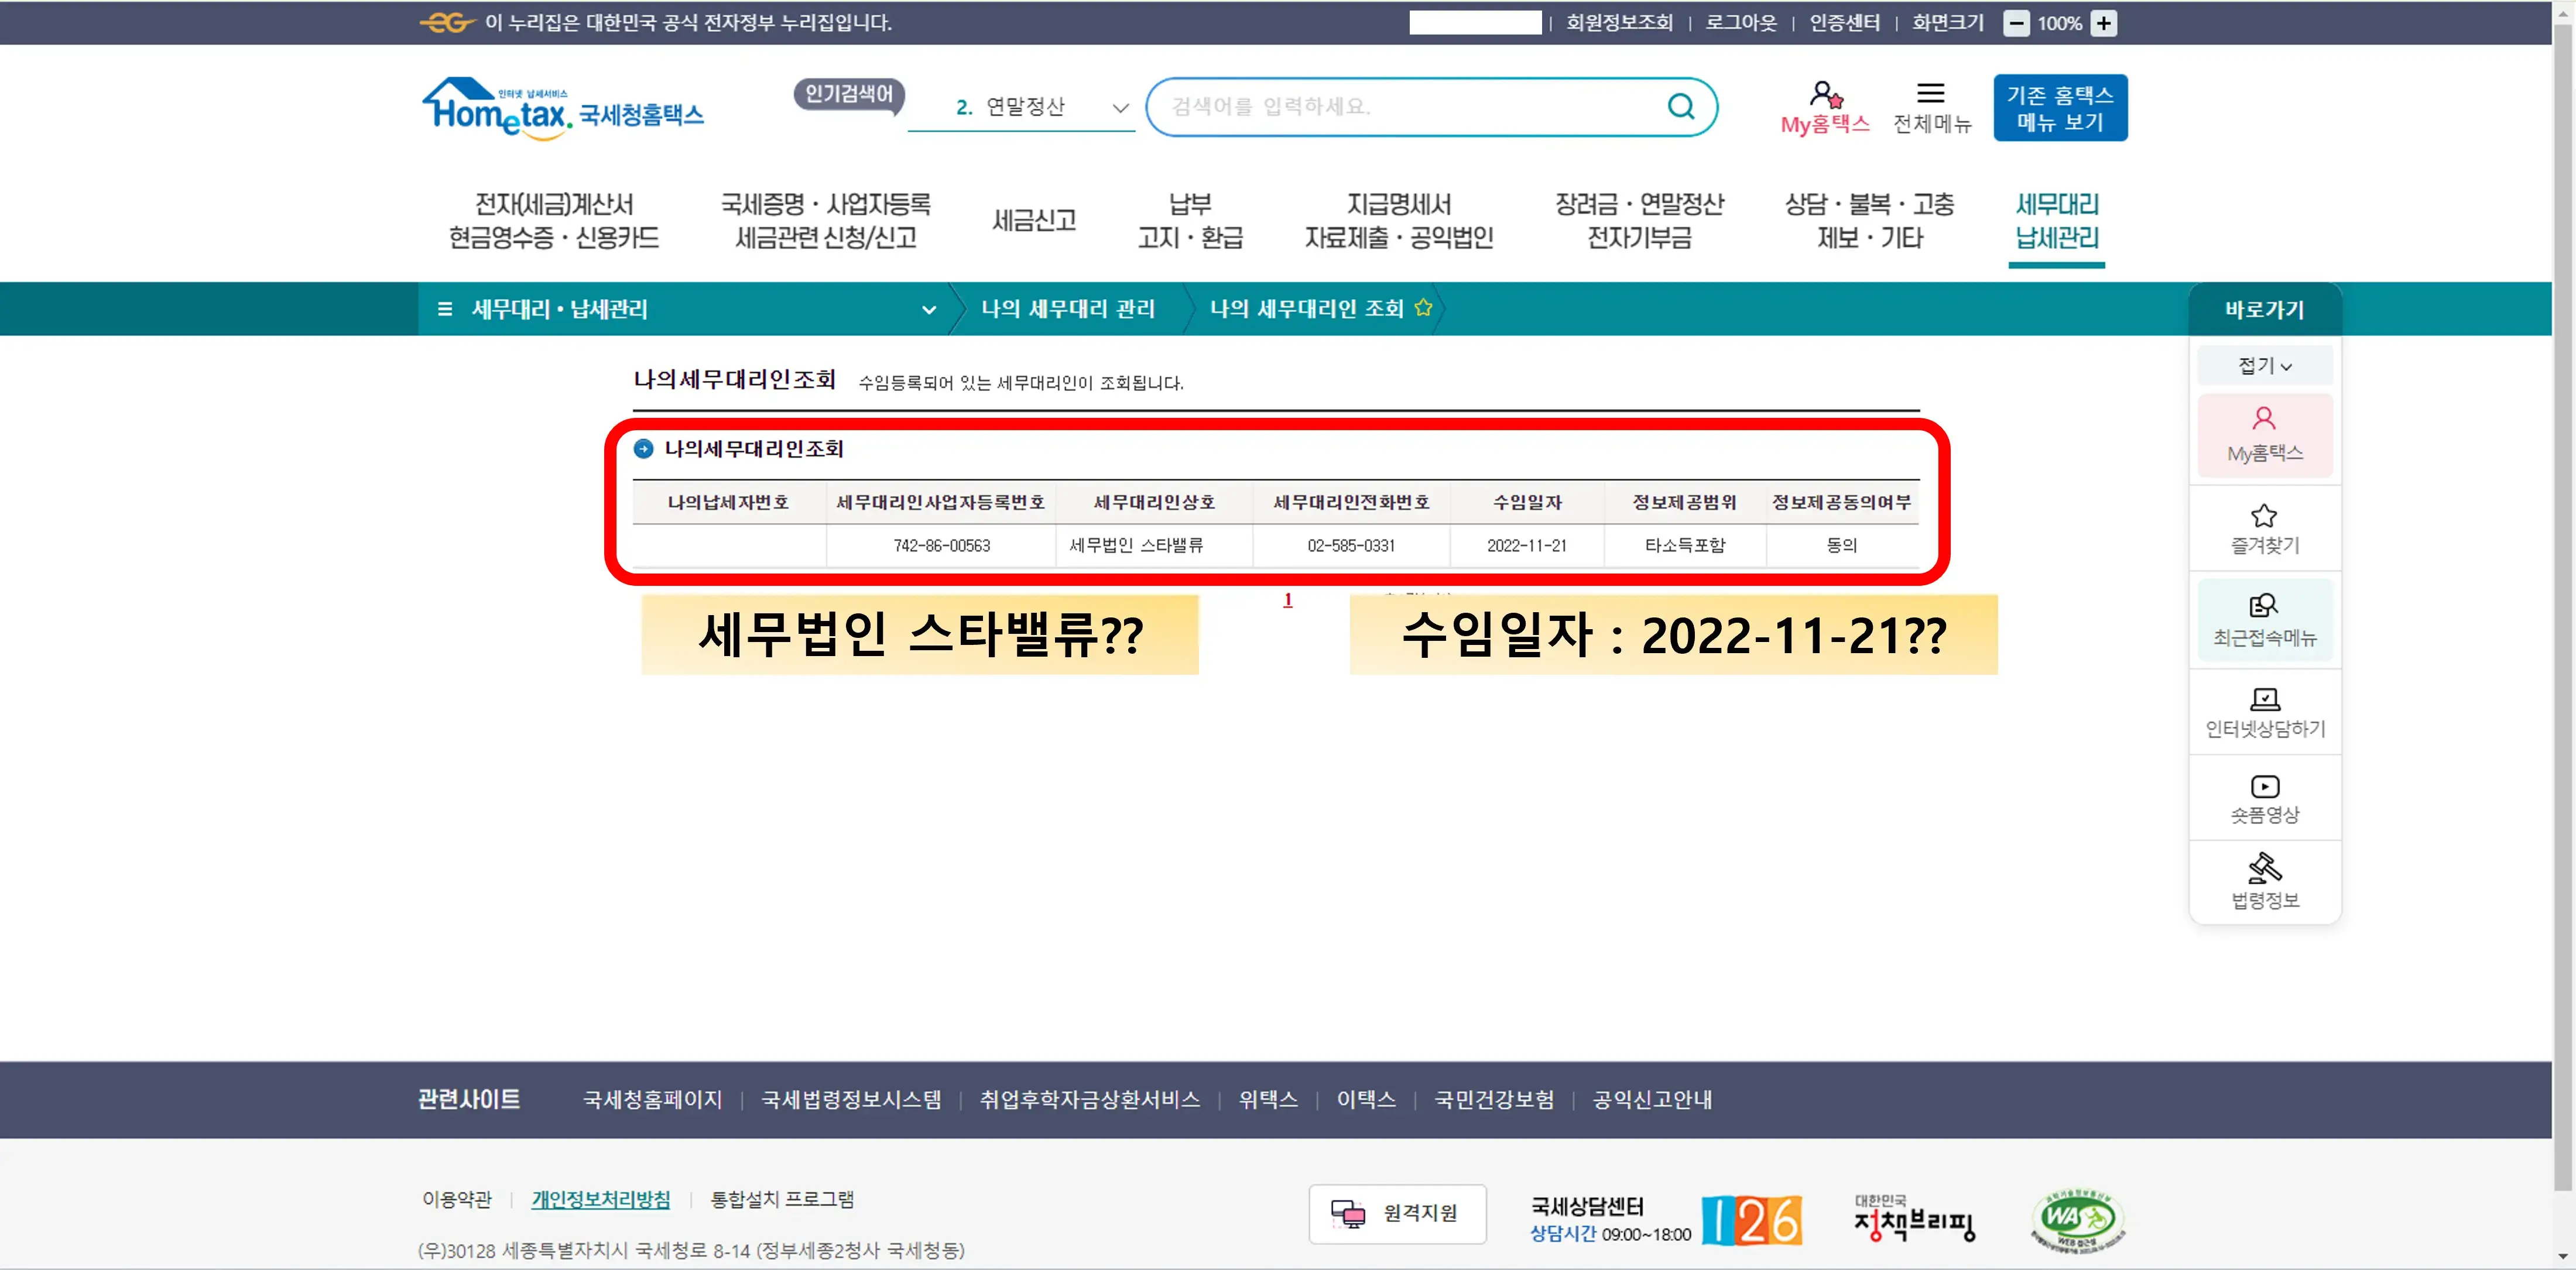Click the WA web accessibility badge

pos(2077,1220)
